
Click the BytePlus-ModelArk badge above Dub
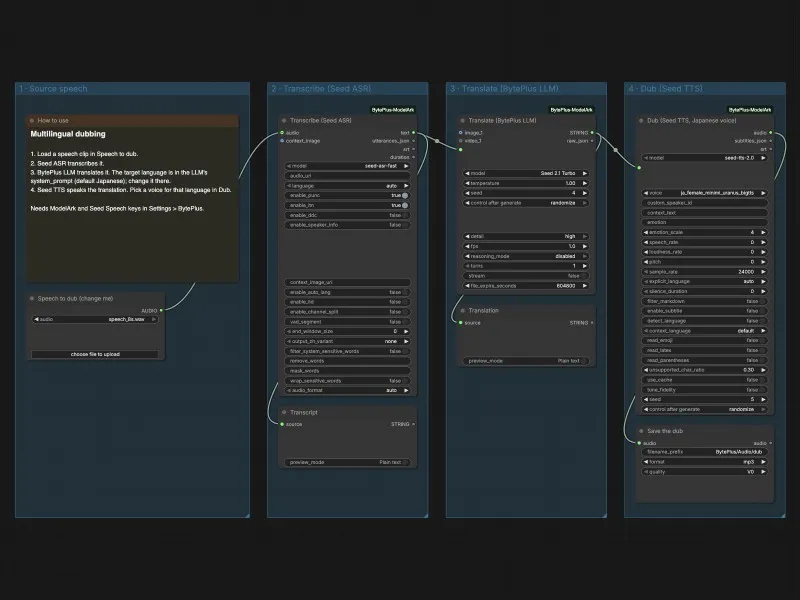coord(750,110)
